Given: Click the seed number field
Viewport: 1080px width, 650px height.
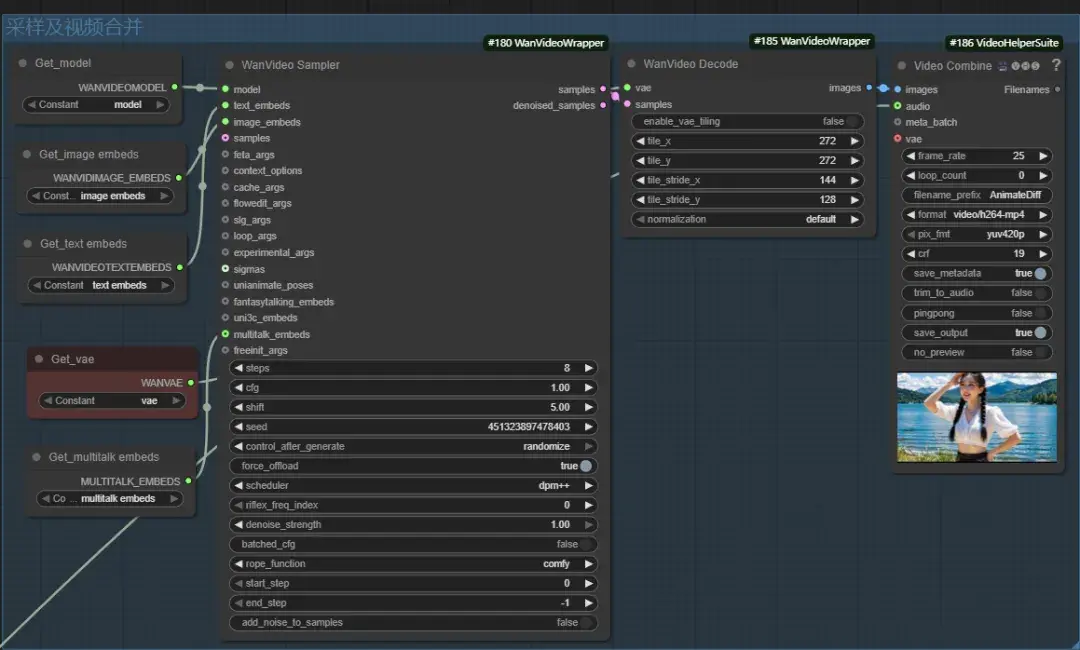Looking at the screenshot, I should [413, 427].
